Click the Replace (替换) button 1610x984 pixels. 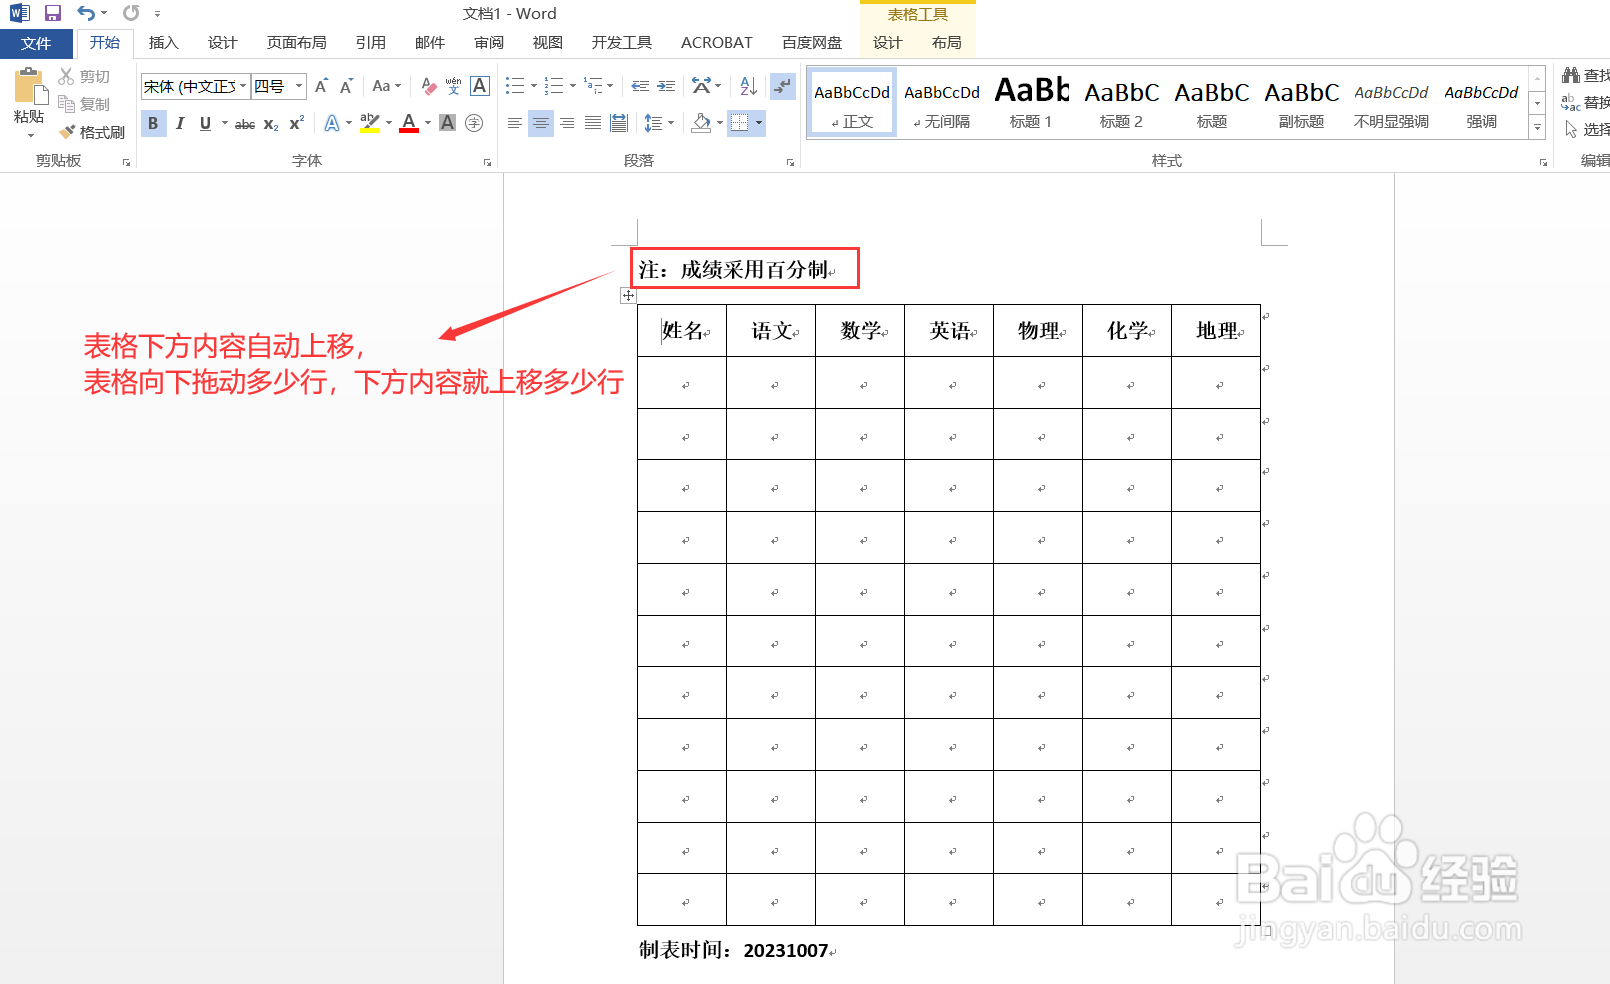(1586, 102)
